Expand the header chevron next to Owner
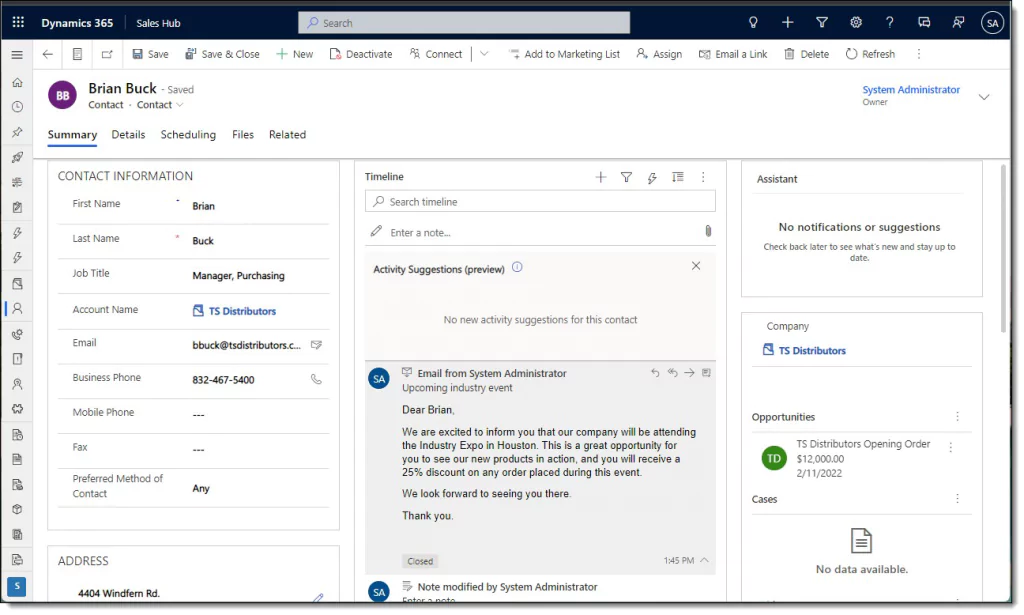Screen dimensions: 1024x615 coord(984,97)
